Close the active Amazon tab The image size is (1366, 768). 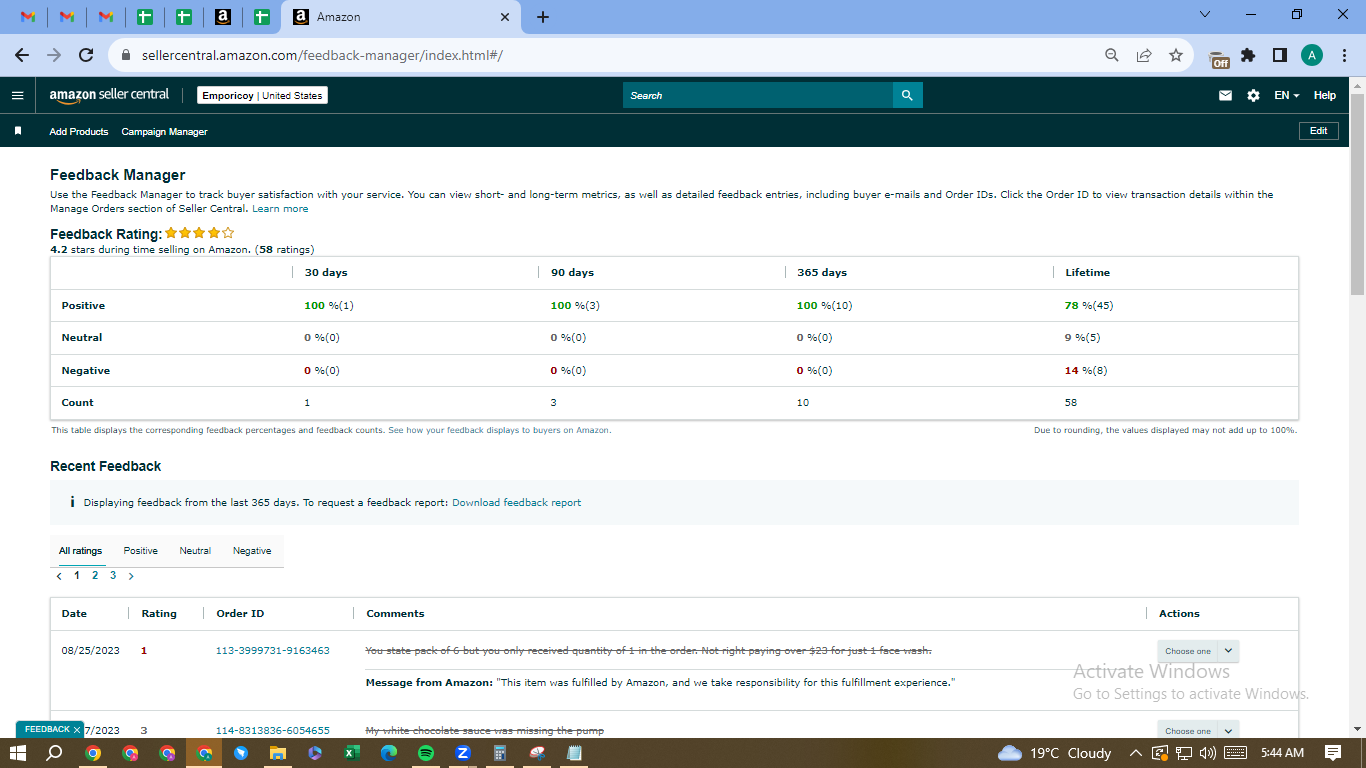coord(504,17)
